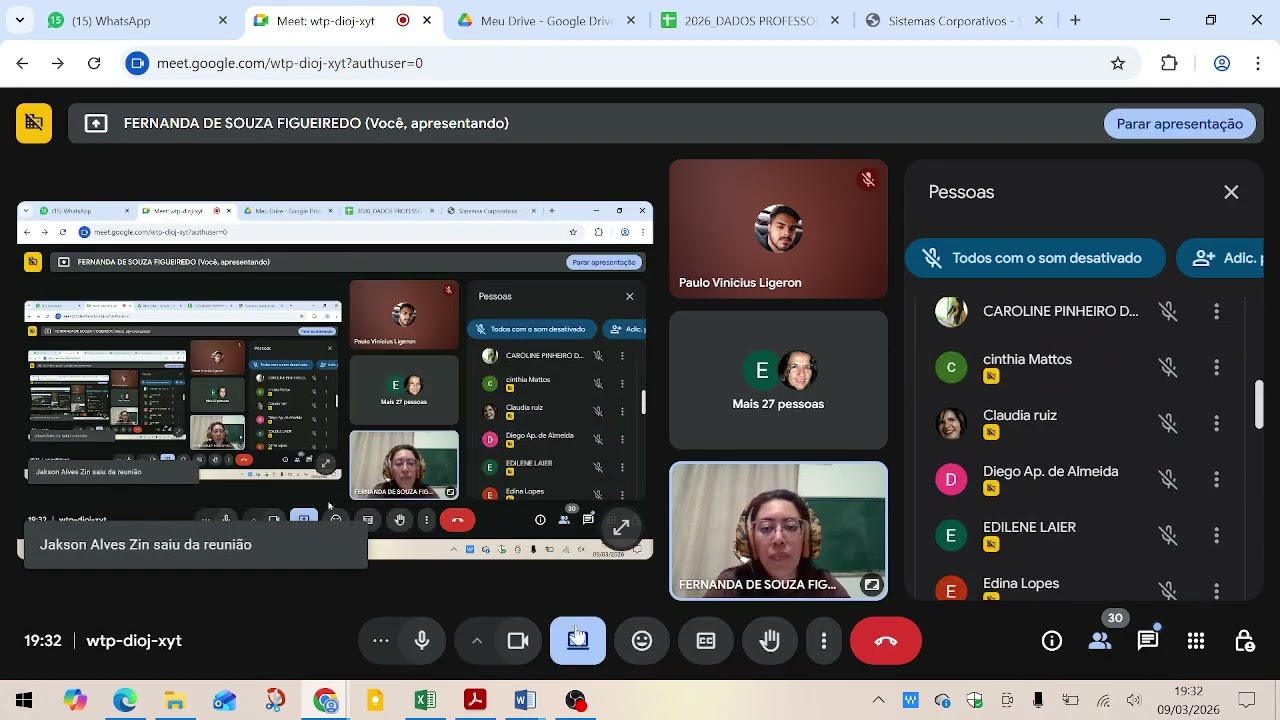Open people panel icon with 30 badge
This screenshot has height=720, width=1280.
[x=1100, y=641]
